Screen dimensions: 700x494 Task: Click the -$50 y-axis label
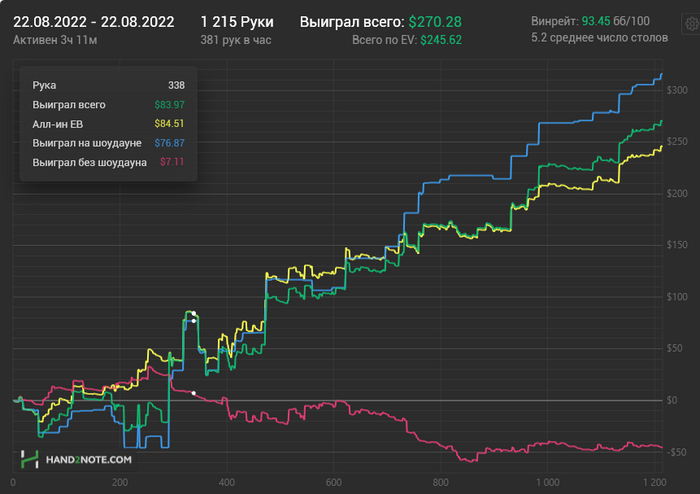[x=676, y=452]
